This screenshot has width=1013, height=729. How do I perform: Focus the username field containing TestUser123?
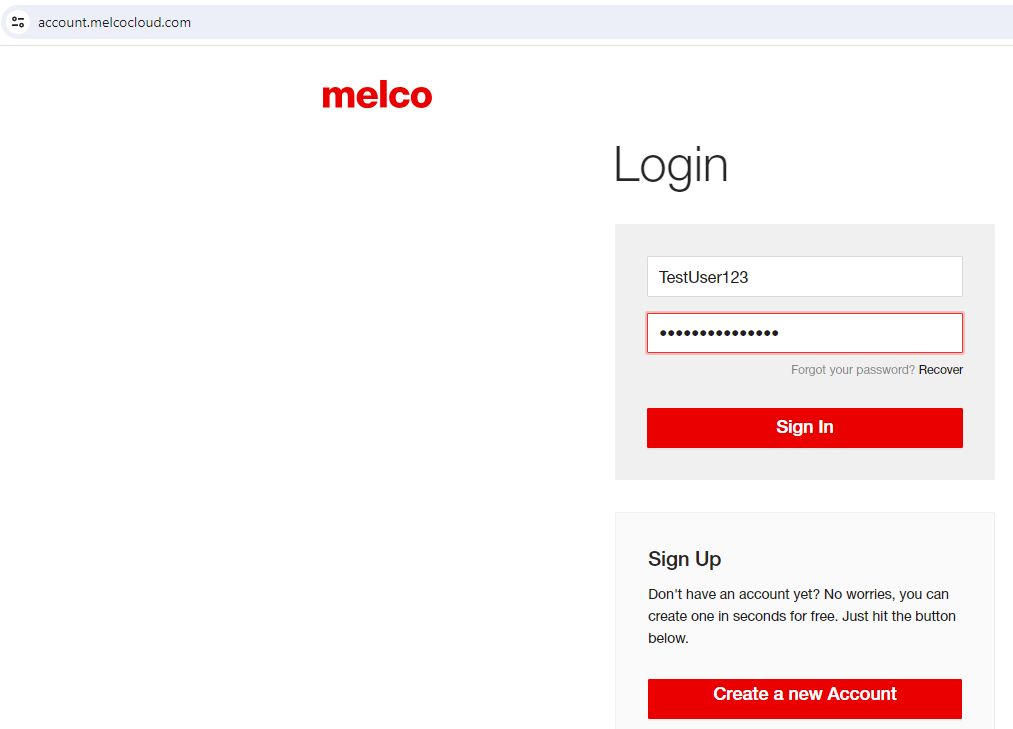804,277
